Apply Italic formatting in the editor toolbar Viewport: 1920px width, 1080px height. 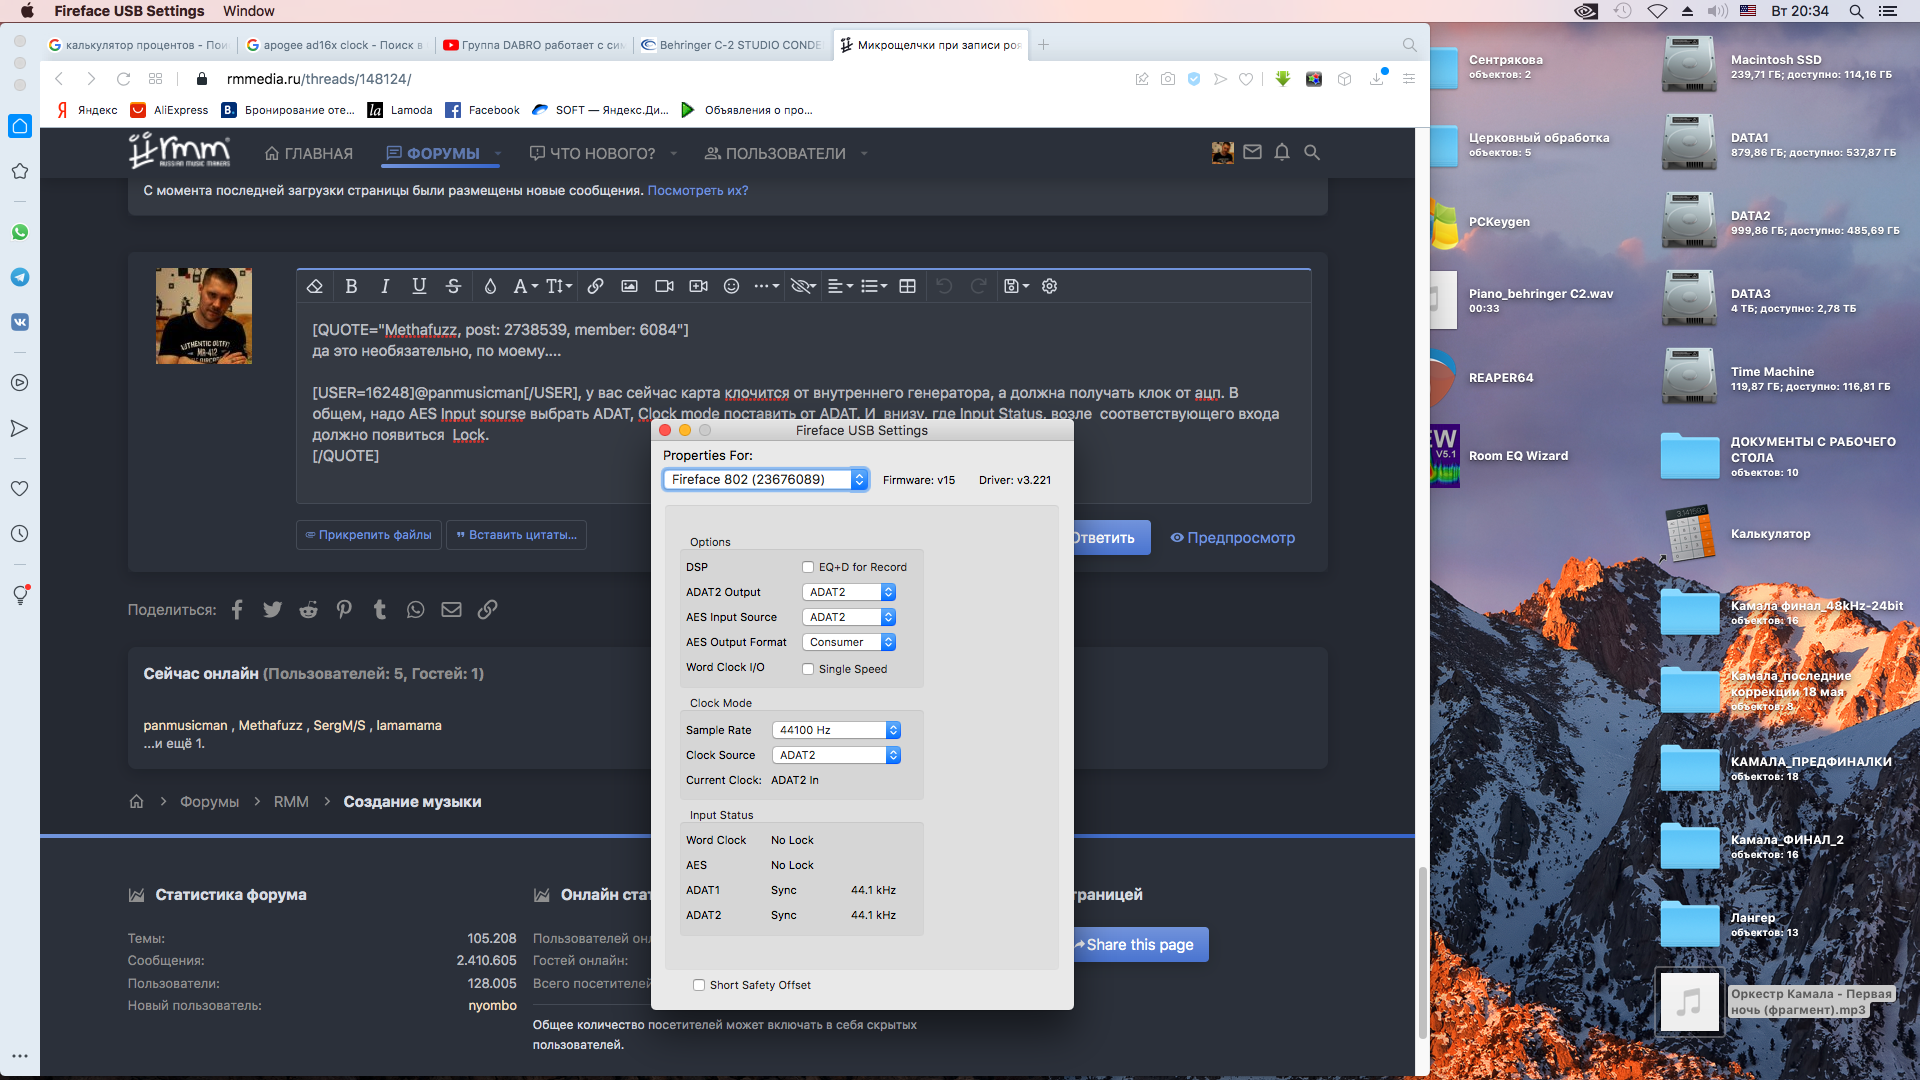(x=385, y=286)
